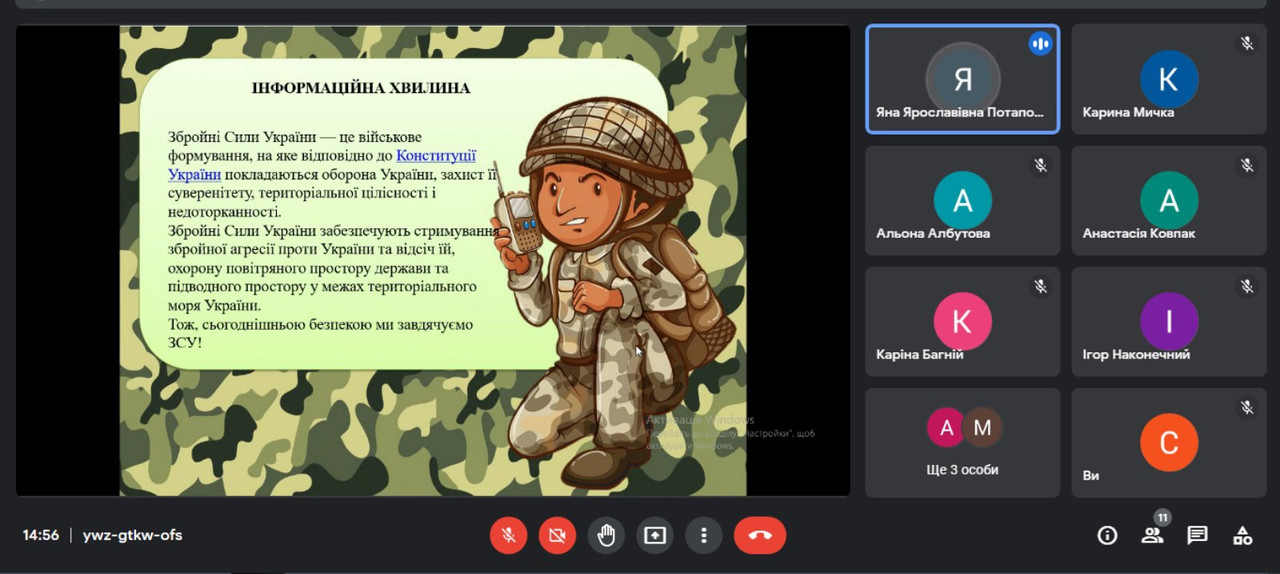1280x574 pixels.
Task: Click muted mic icon on Альона Албутова tile
Action: pos(1040,165)
